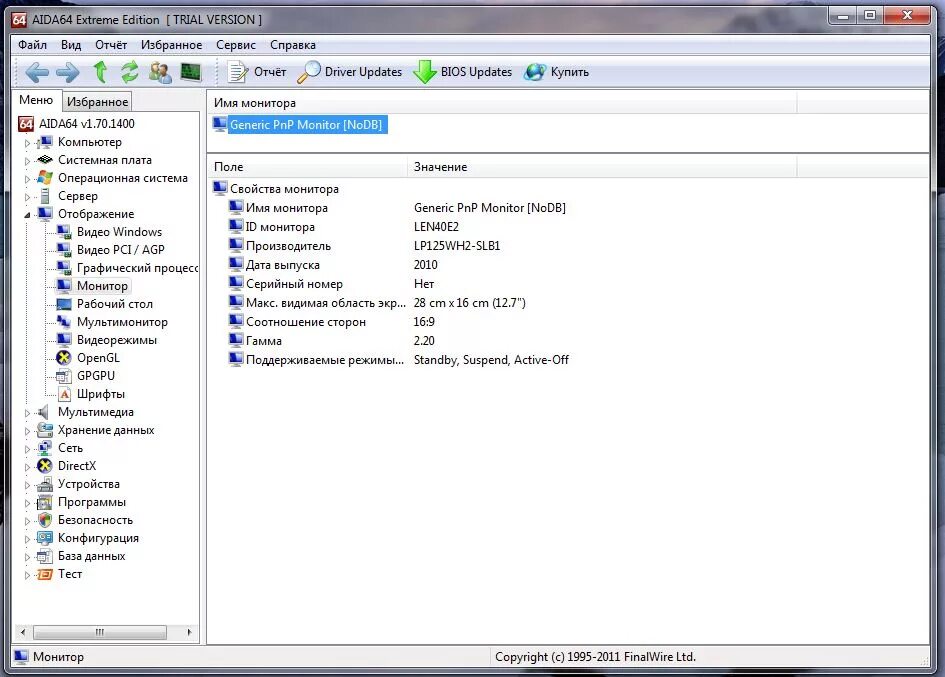Expand the Программы tree node
The image size is (945, 677).
click(x=27, y=503)
